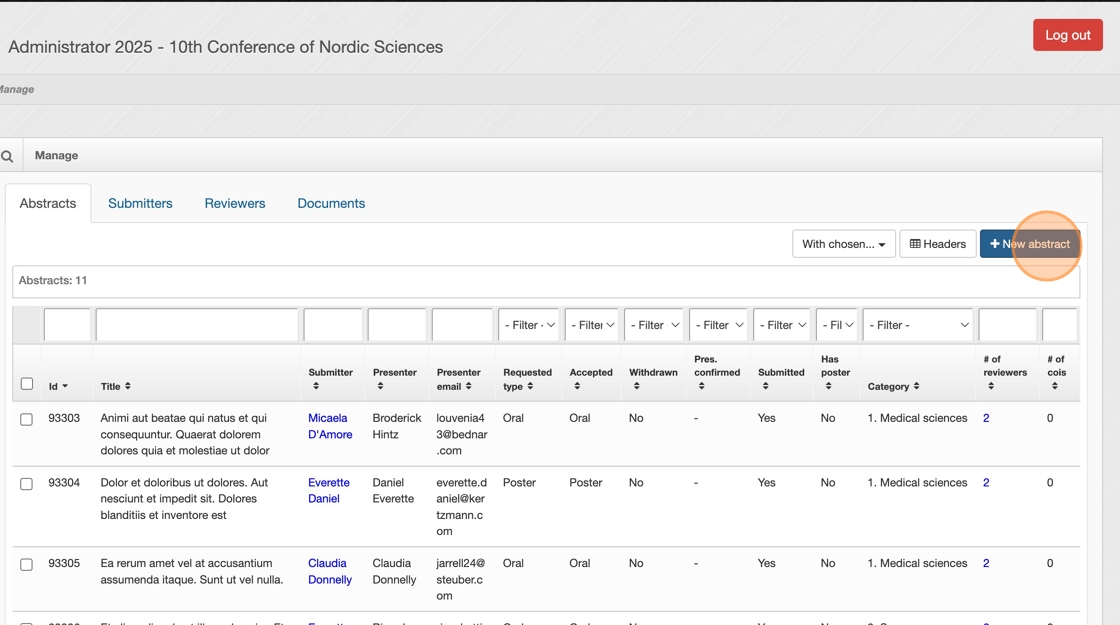Sort by Presenter email icon
The height and width of the screenshot is (625, 1120).
(x=468, y=386)
